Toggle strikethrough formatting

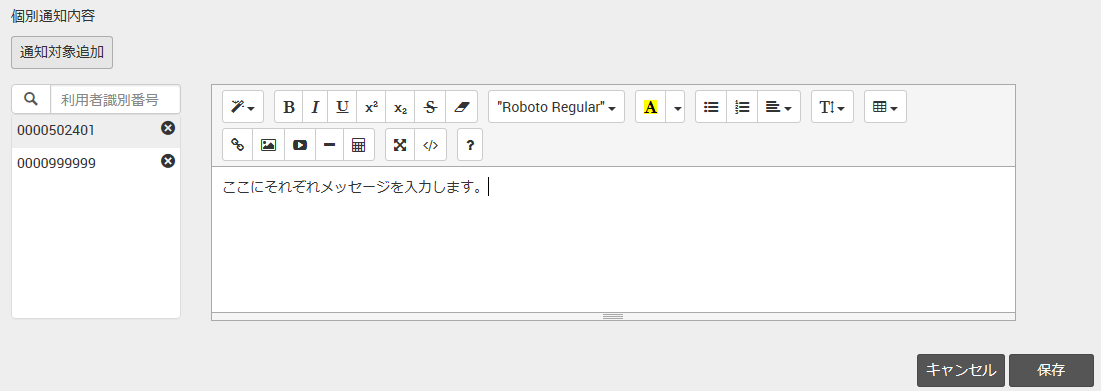(x=430, y=107)
